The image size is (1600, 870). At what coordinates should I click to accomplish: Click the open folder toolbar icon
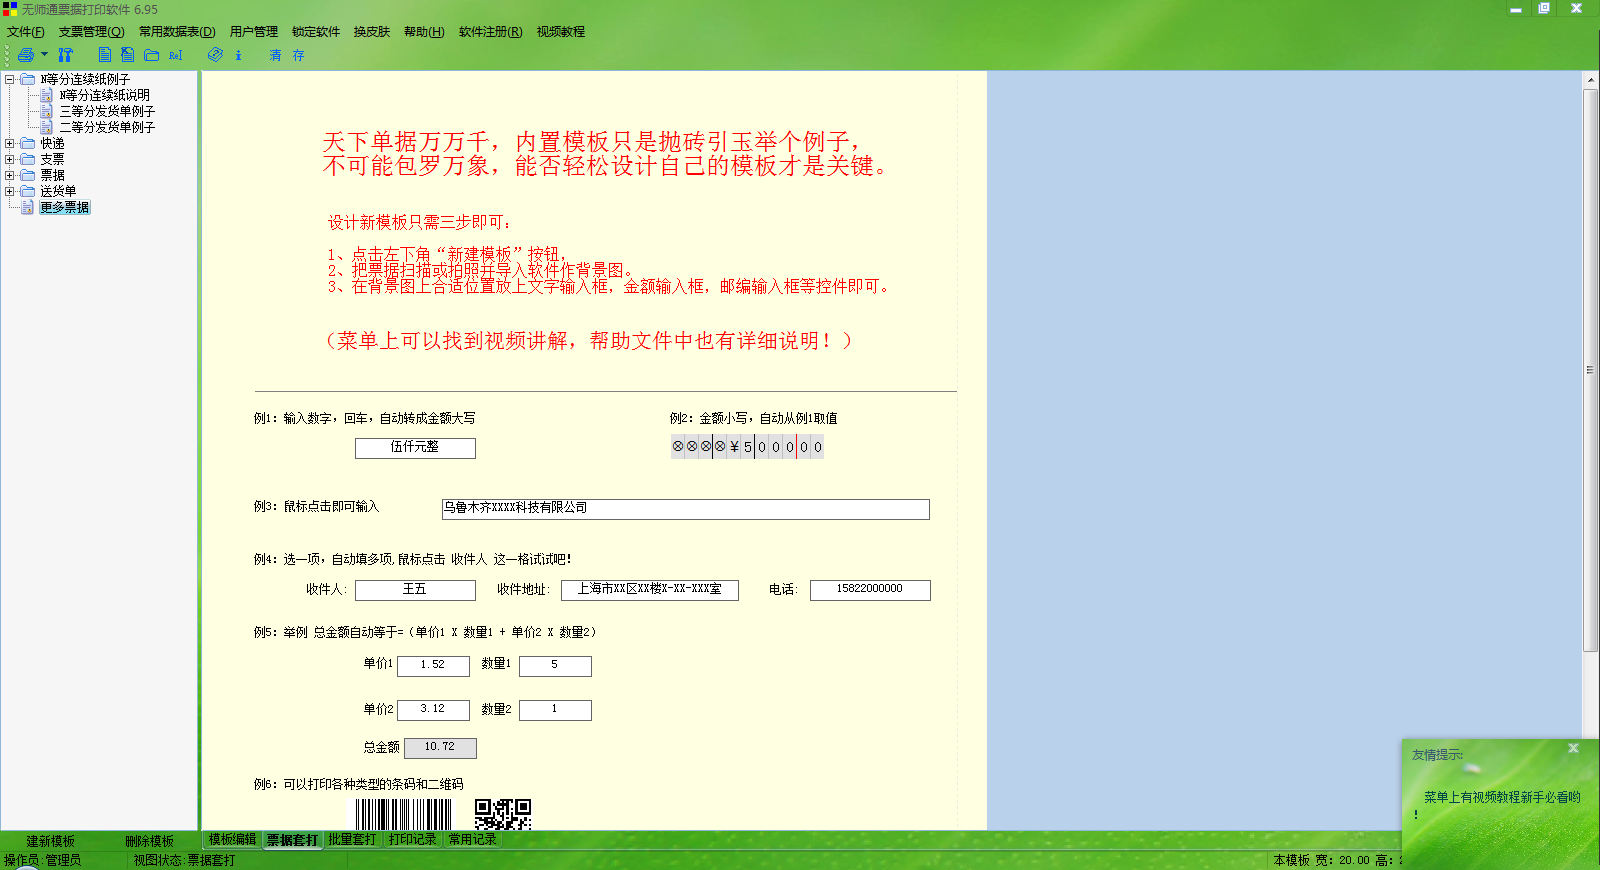coord(151,55)
